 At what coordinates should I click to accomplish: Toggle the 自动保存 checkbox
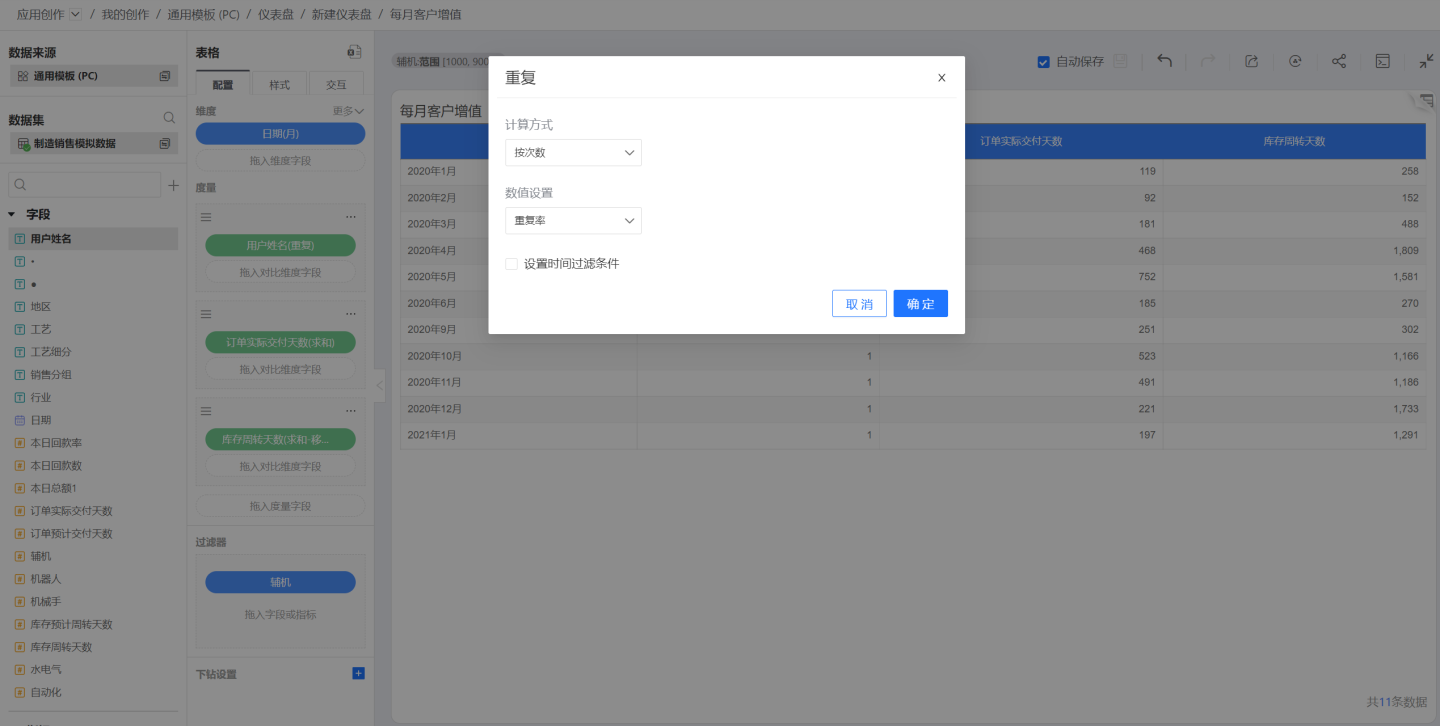(1044, 62)
